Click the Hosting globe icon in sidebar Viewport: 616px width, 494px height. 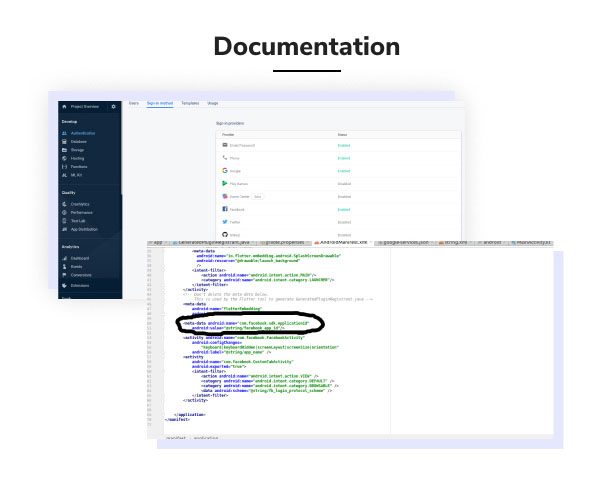[x=64, y=158]
